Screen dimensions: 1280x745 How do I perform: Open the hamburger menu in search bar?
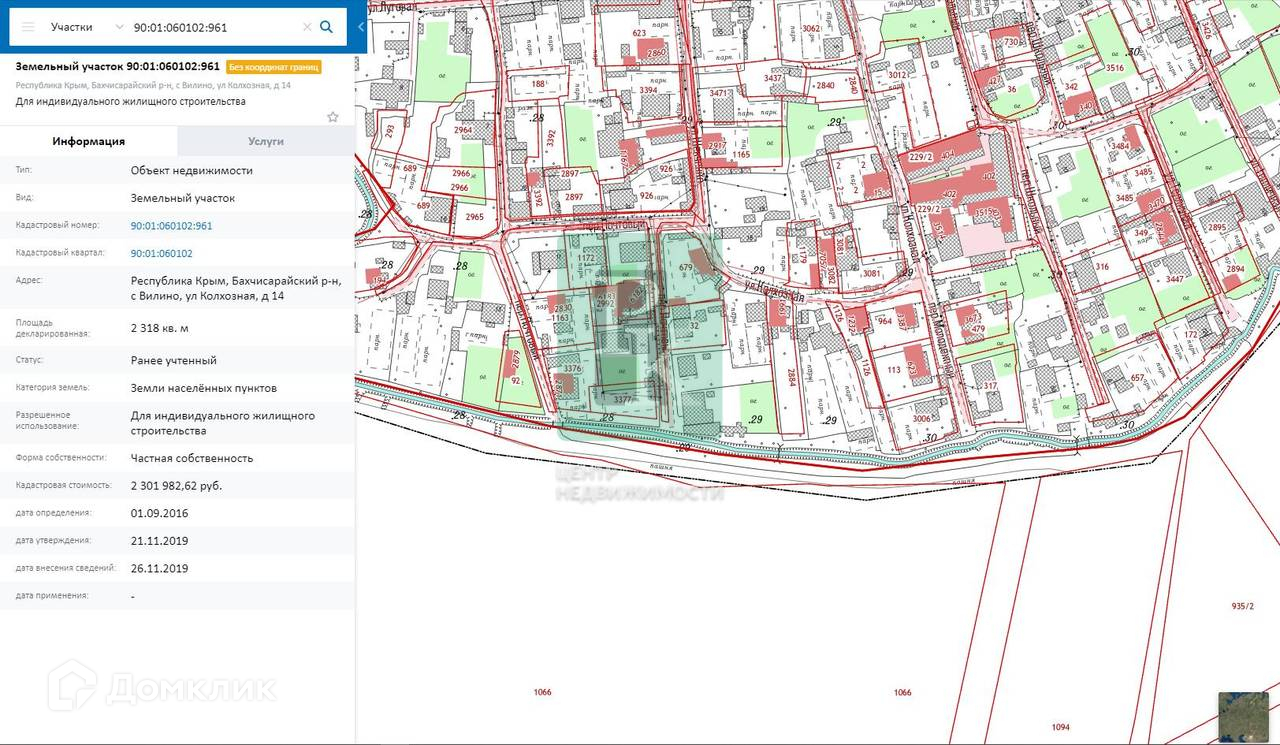click(27, 27)
